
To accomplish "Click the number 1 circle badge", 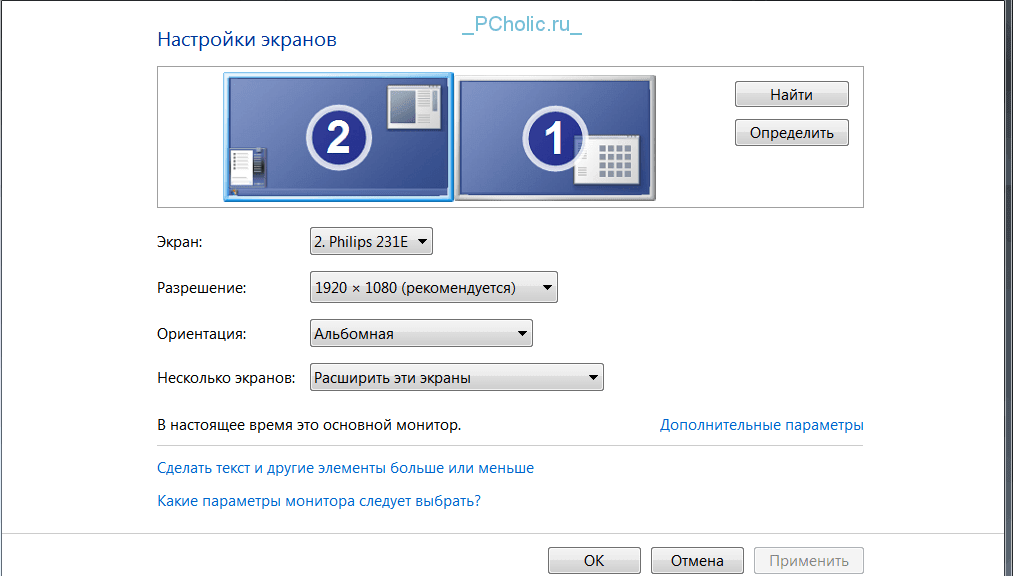I will pyautogui.click(x=555, y=137).
